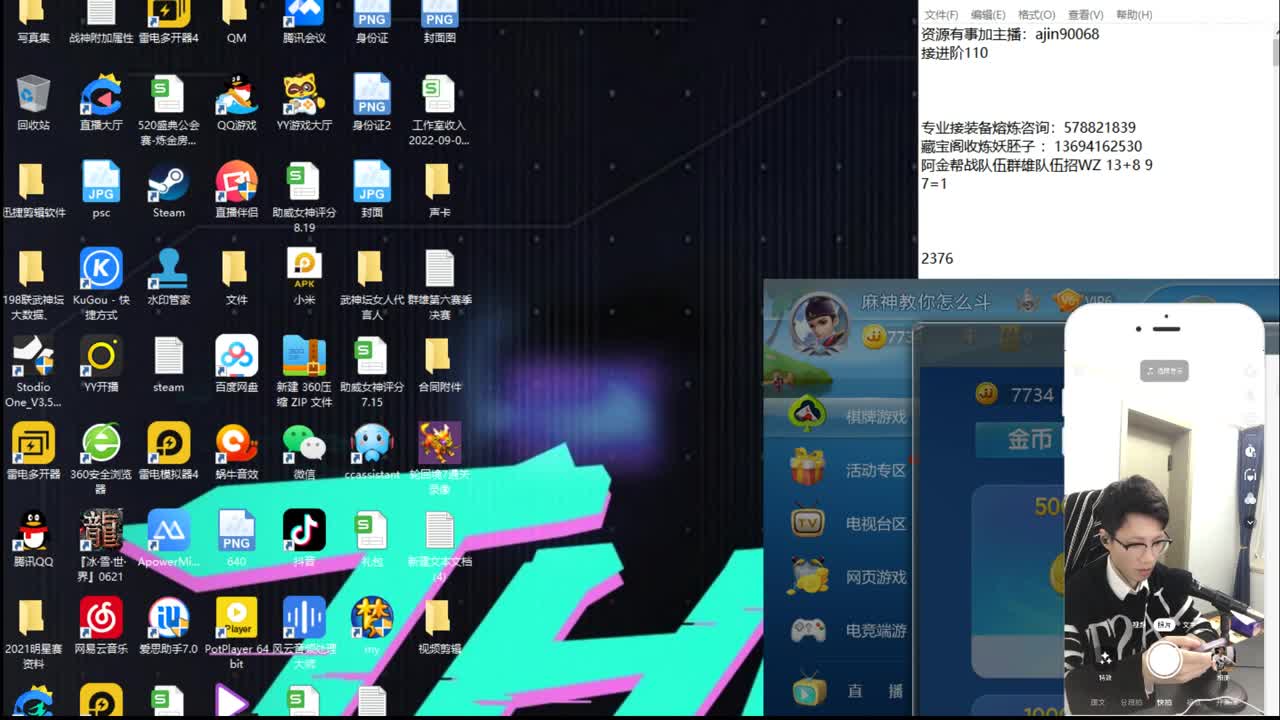Image resolution: width=1280 pixels, height=720 pixels.
Task: Launch YY游戏大厅 shortcut
Action: tap(304, 103)
